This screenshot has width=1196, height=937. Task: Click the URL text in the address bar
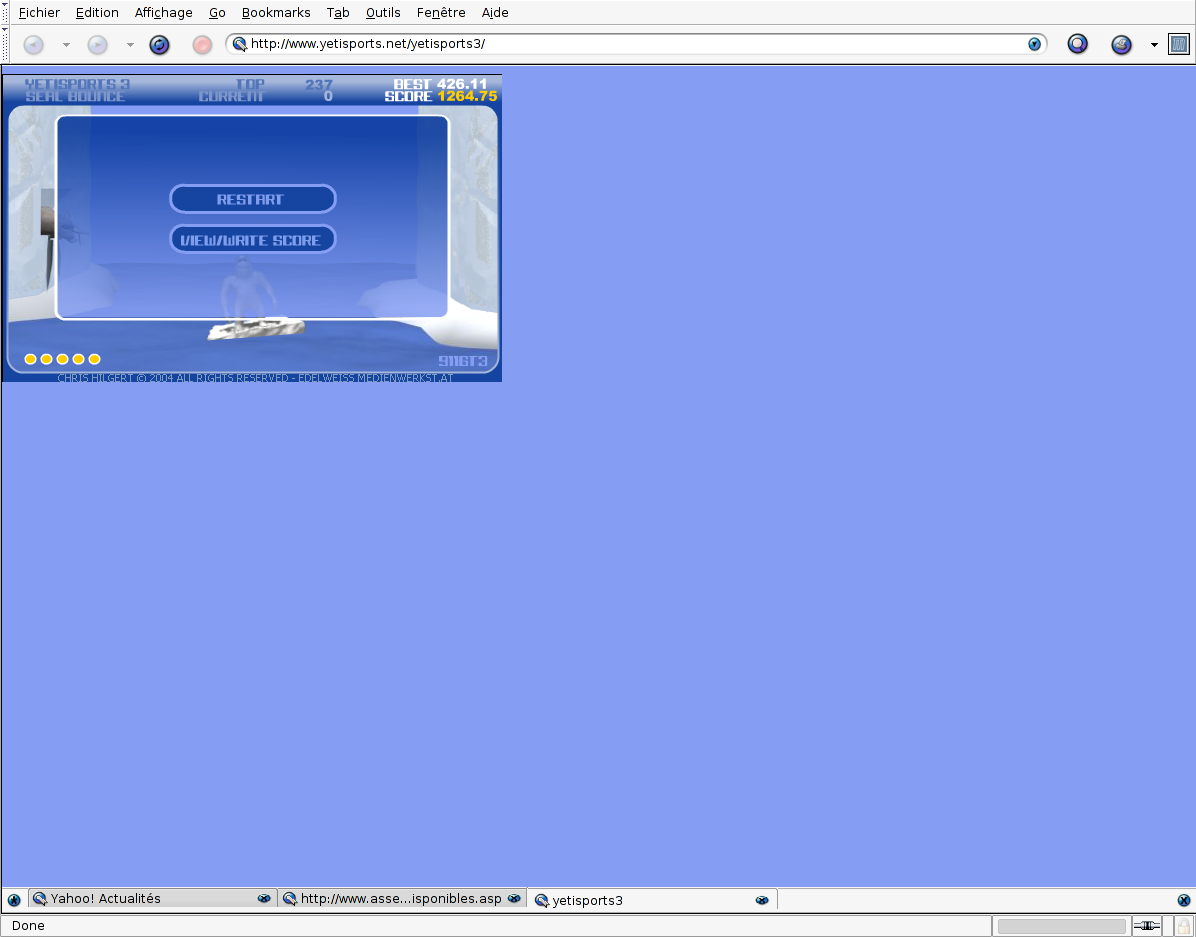tap(368, 43)
